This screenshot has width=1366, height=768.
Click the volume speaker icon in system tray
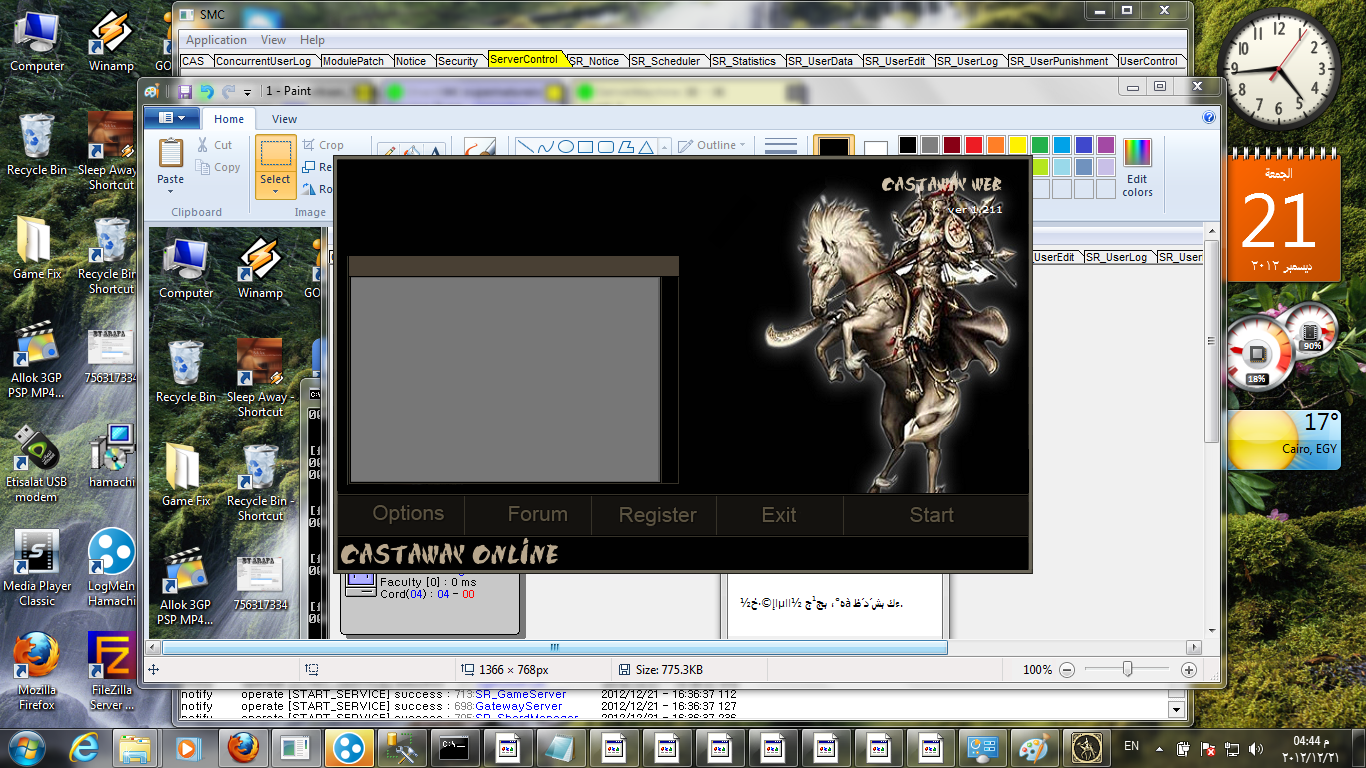tap(1254, 748)
